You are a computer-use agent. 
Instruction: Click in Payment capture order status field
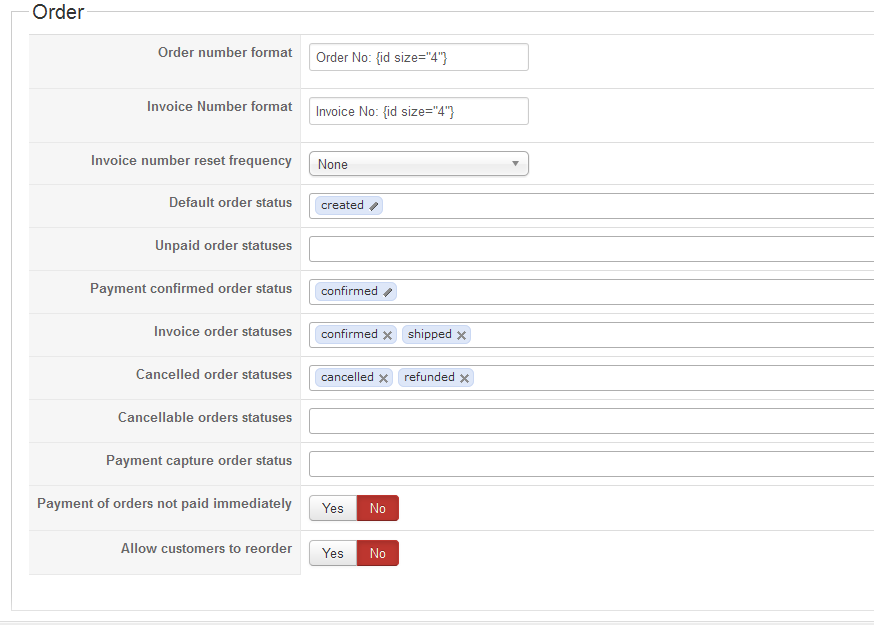(x=590, y=464)
